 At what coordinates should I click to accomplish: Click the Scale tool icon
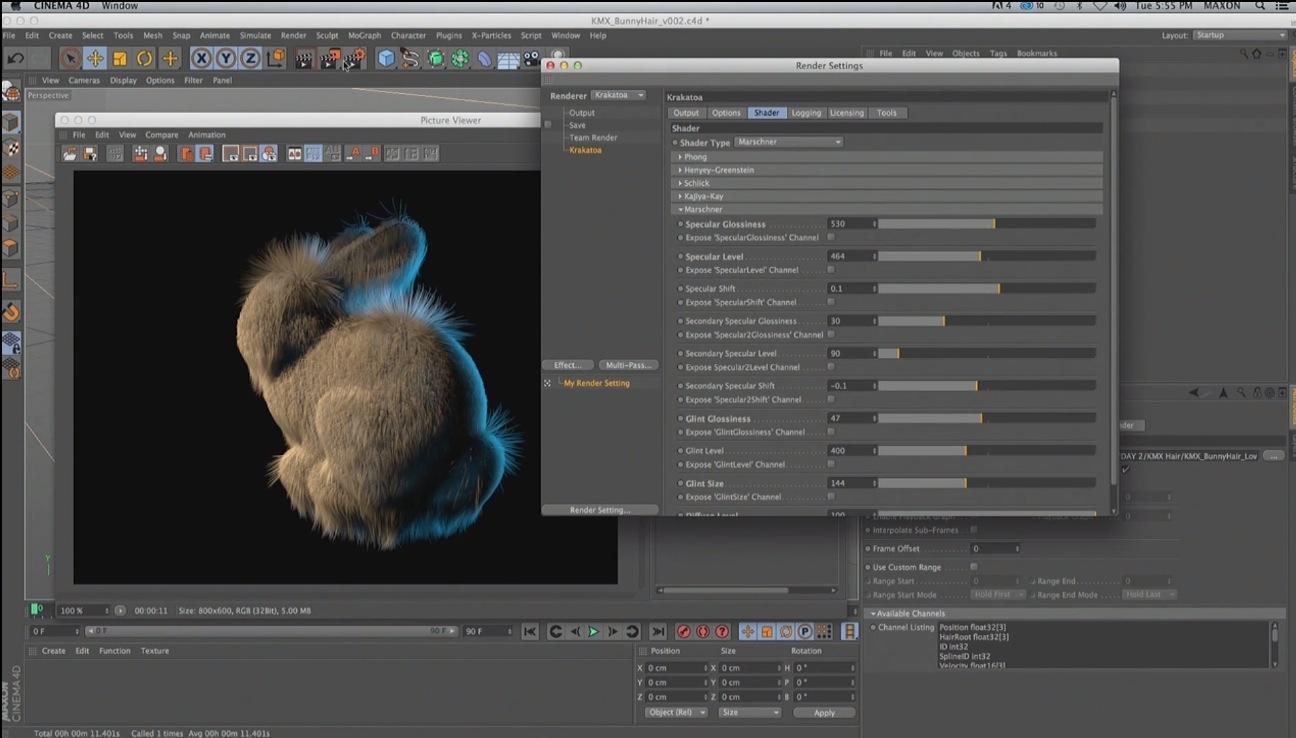pos(120,59)
